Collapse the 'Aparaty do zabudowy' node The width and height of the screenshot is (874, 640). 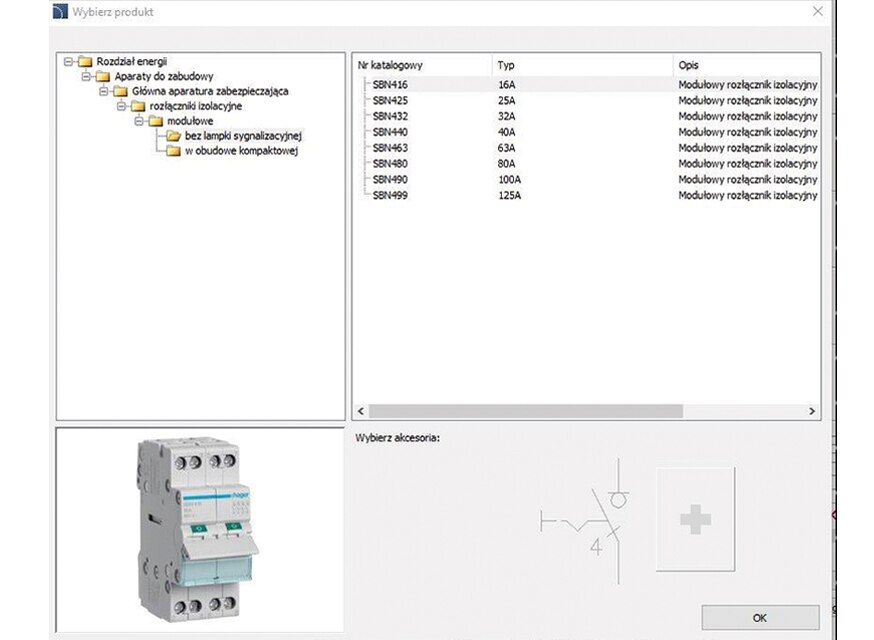(85, 76)
